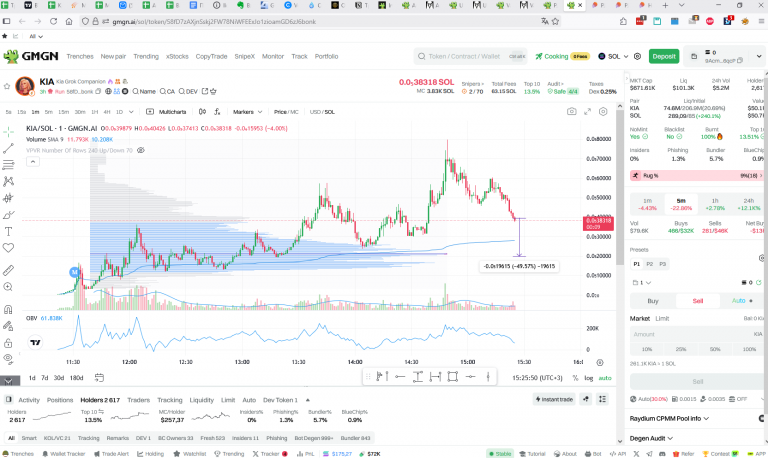Open the SOL network settings gear

pos(637,56)
